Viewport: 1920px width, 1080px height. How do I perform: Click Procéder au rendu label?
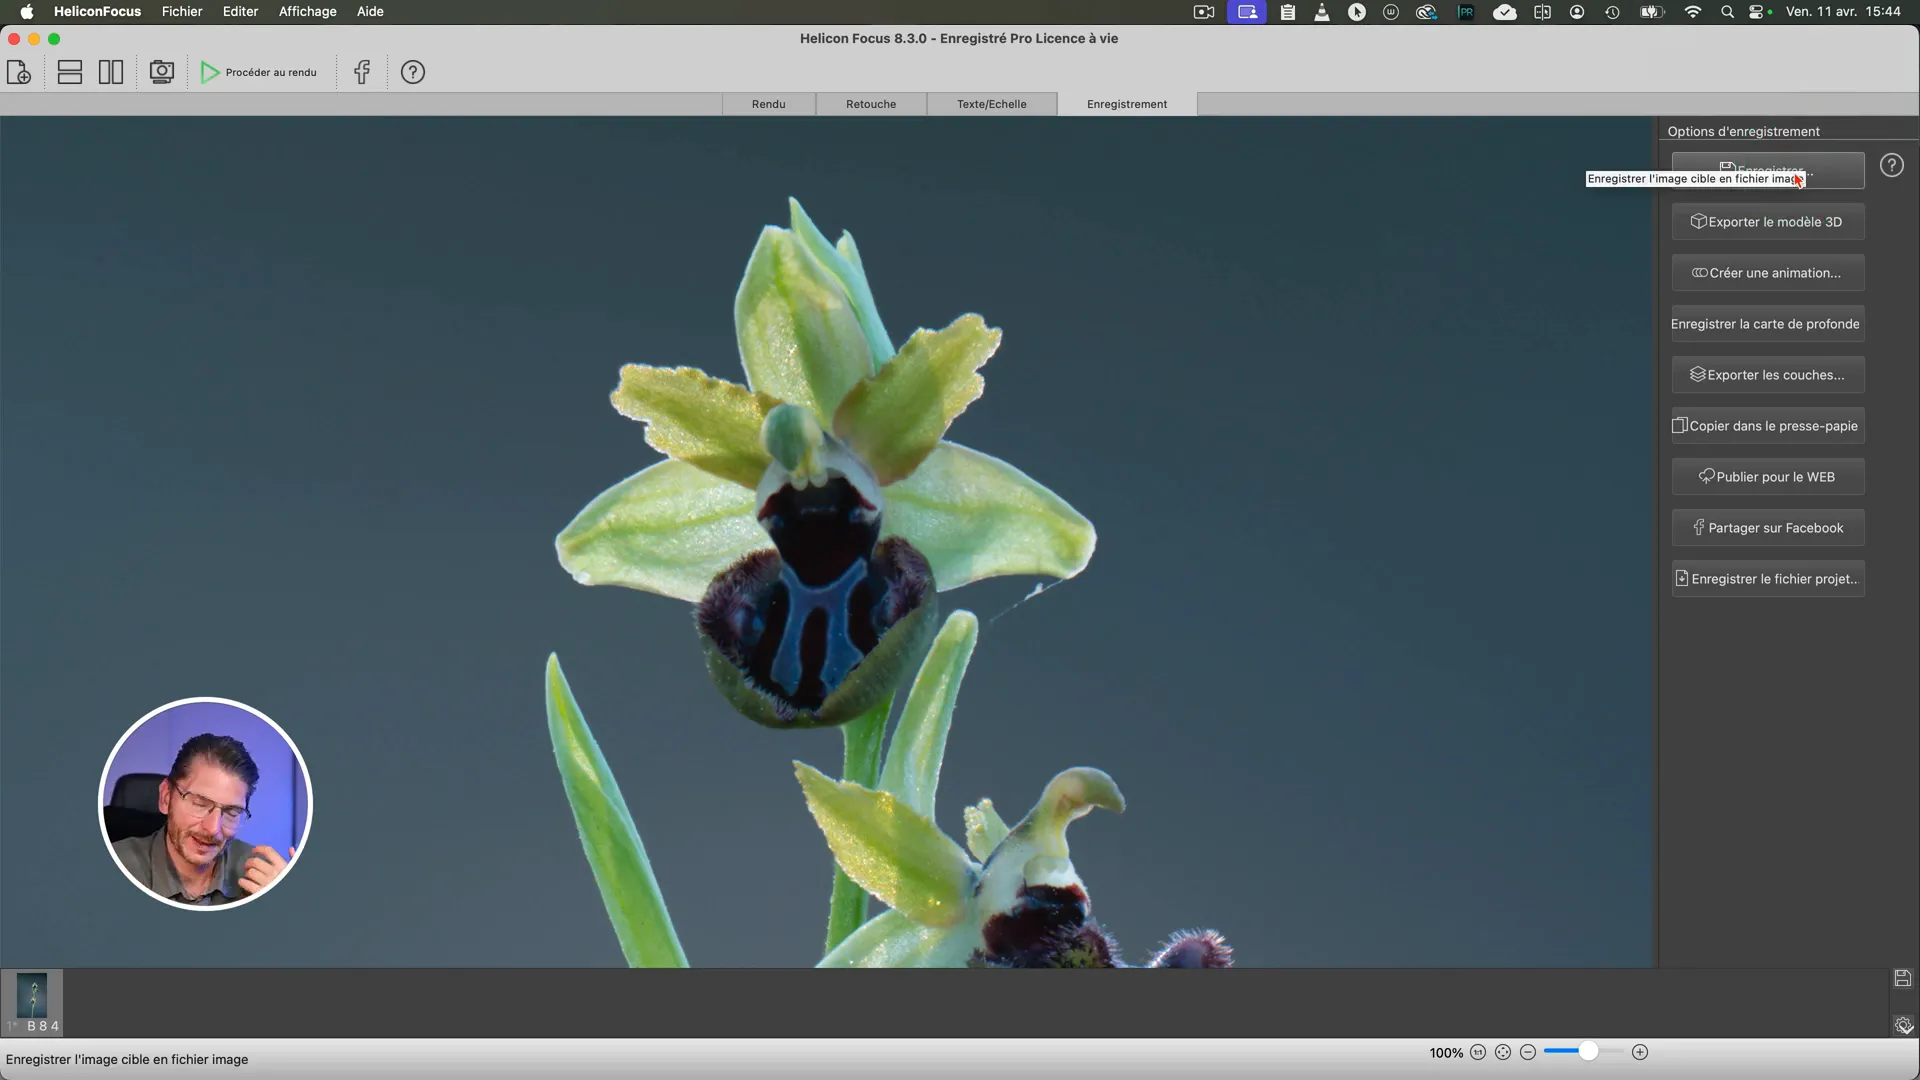click(271, 72)
